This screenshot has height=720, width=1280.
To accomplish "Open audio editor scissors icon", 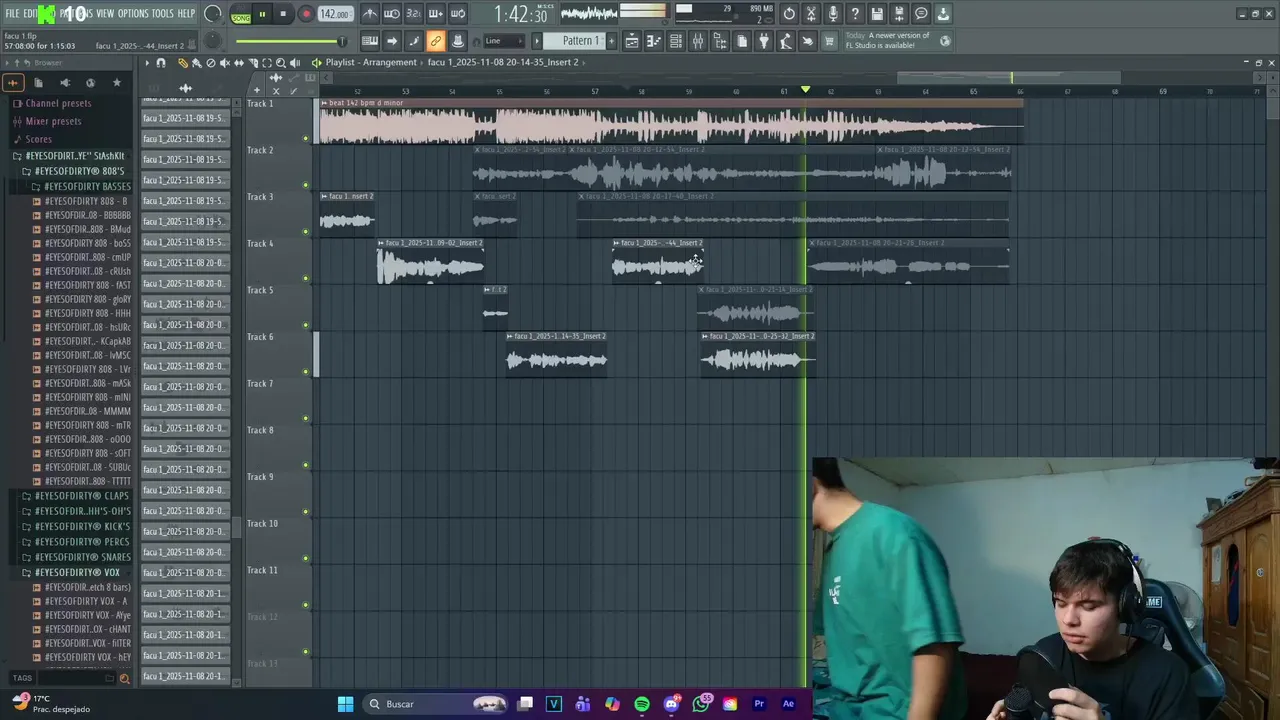I will point(812,14).
